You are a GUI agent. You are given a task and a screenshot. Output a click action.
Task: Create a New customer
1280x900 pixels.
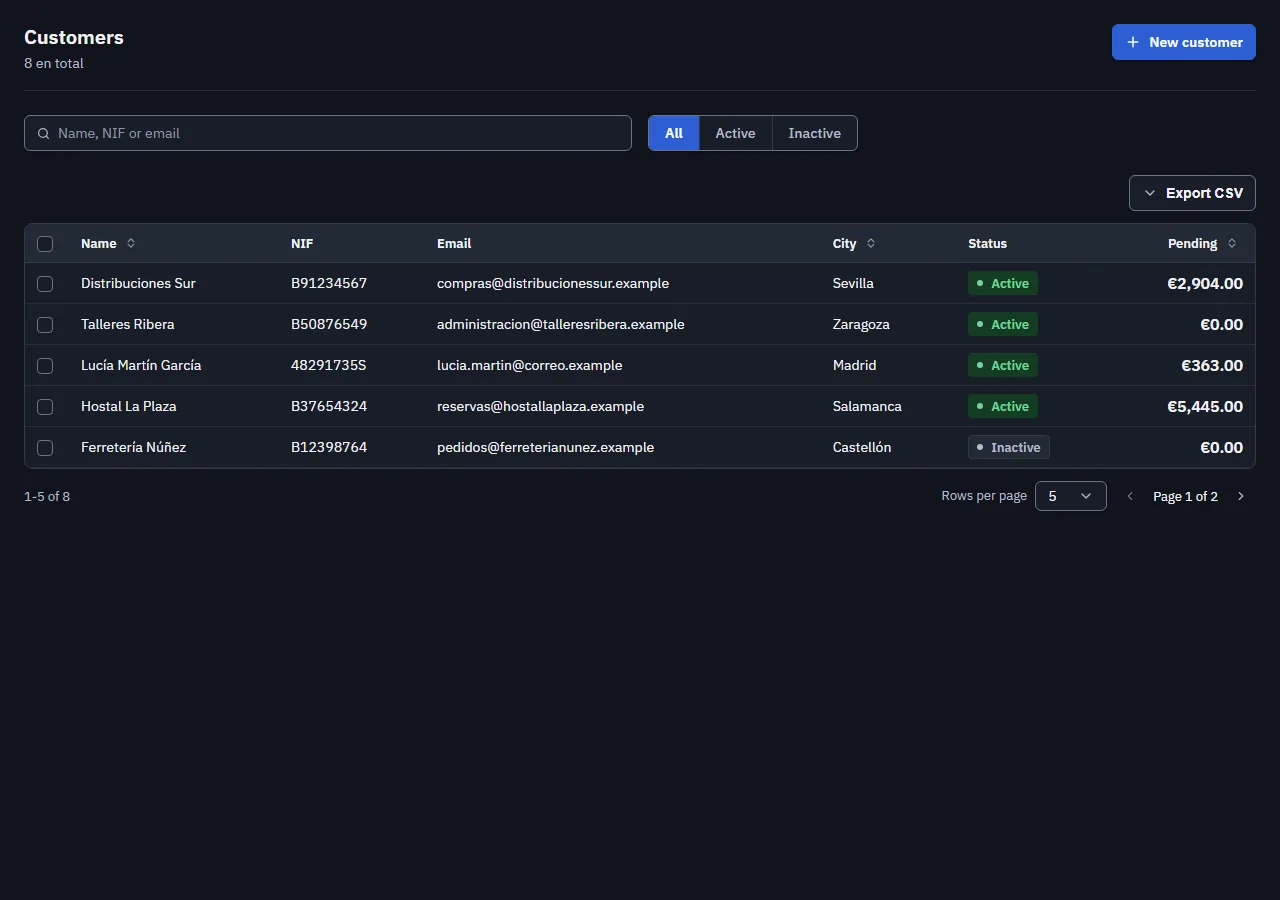pyautogui.click(x=1184, y=42)
